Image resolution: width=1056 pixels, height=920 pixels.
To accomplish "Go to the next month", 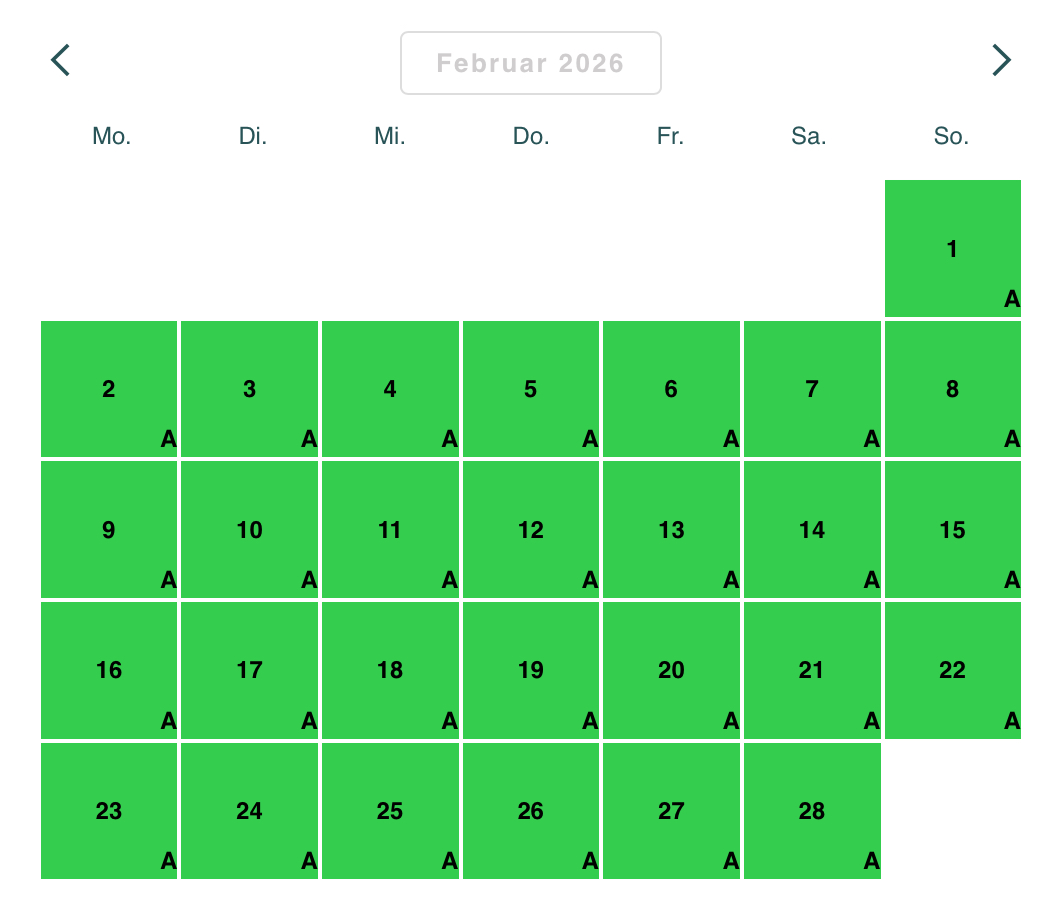I will click(x=1000, y=61).
